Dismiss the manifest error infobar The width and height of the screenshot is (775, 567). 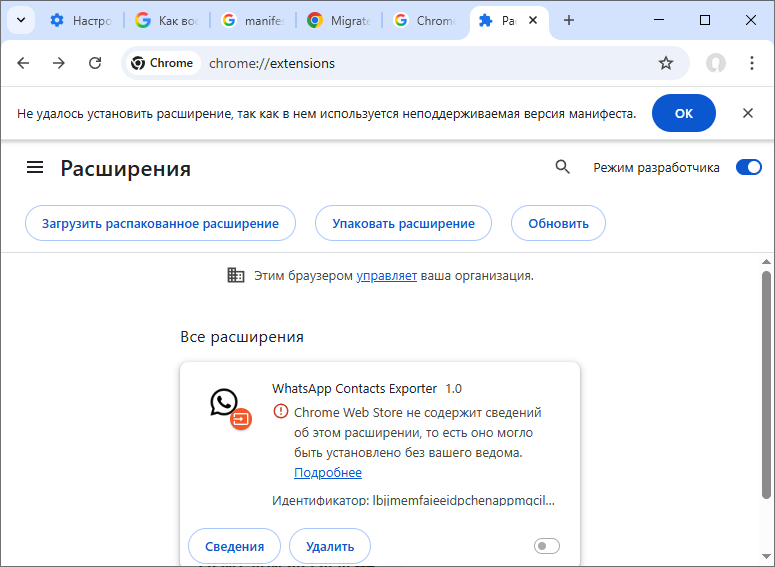coord(748,113)
